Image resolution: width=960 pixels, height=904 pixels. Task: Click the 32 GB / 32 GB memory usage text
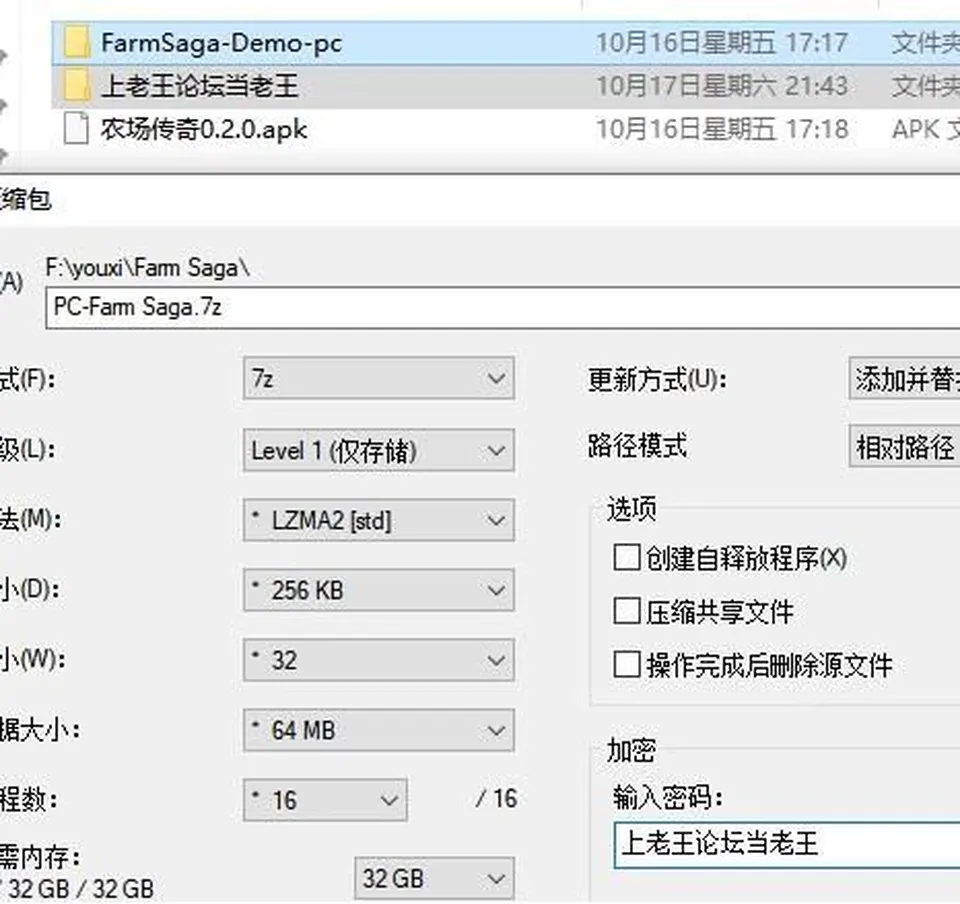pos(81,889)
